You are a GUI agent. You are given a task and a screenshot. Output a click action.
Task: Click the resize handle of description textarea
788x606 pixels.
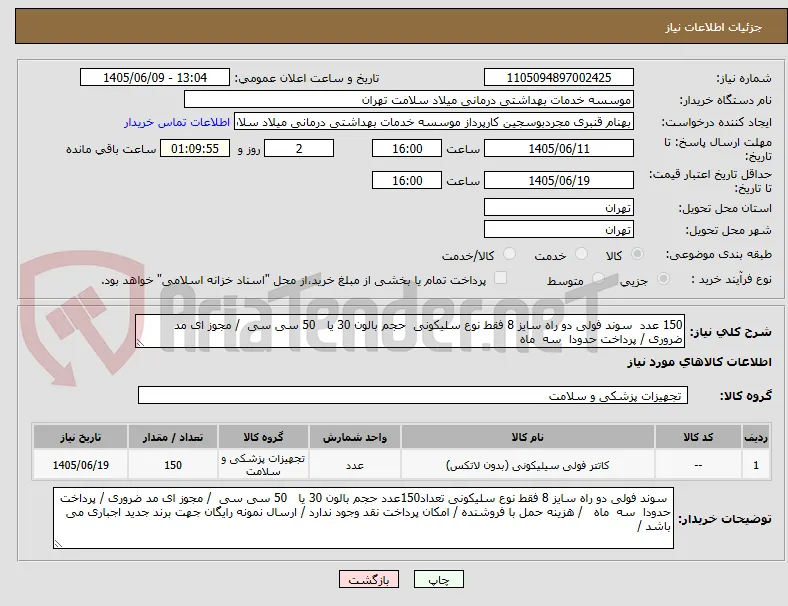(x=140, y=343)
